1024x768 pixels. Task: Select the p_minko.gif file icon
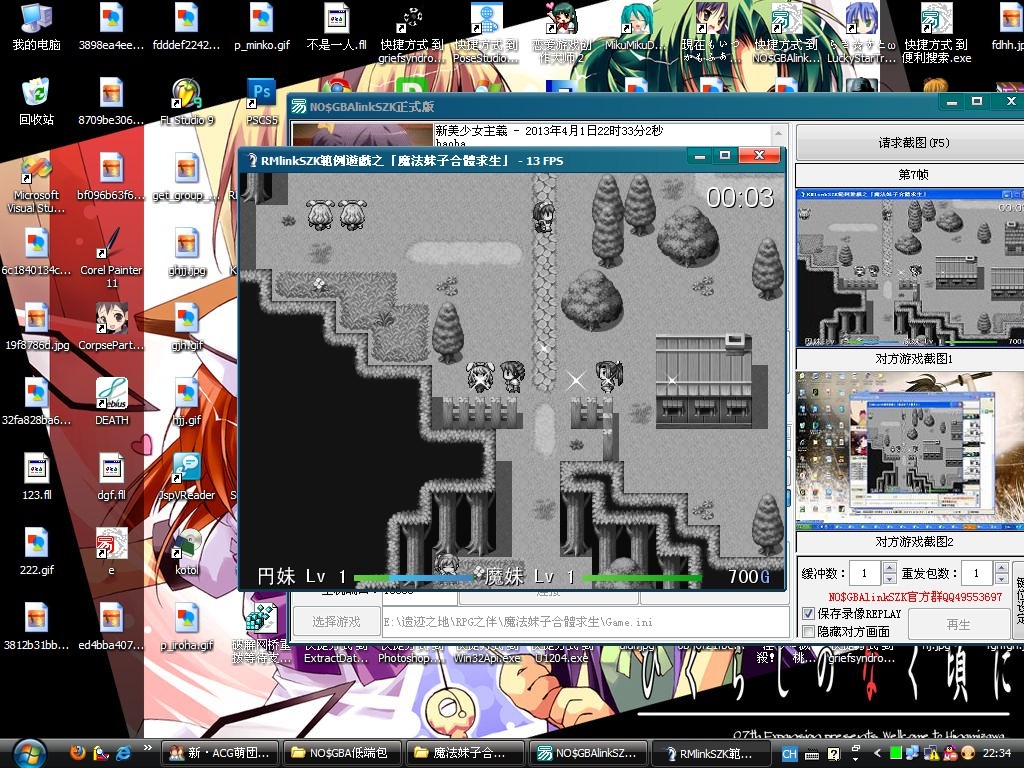(x=262, y=27)
